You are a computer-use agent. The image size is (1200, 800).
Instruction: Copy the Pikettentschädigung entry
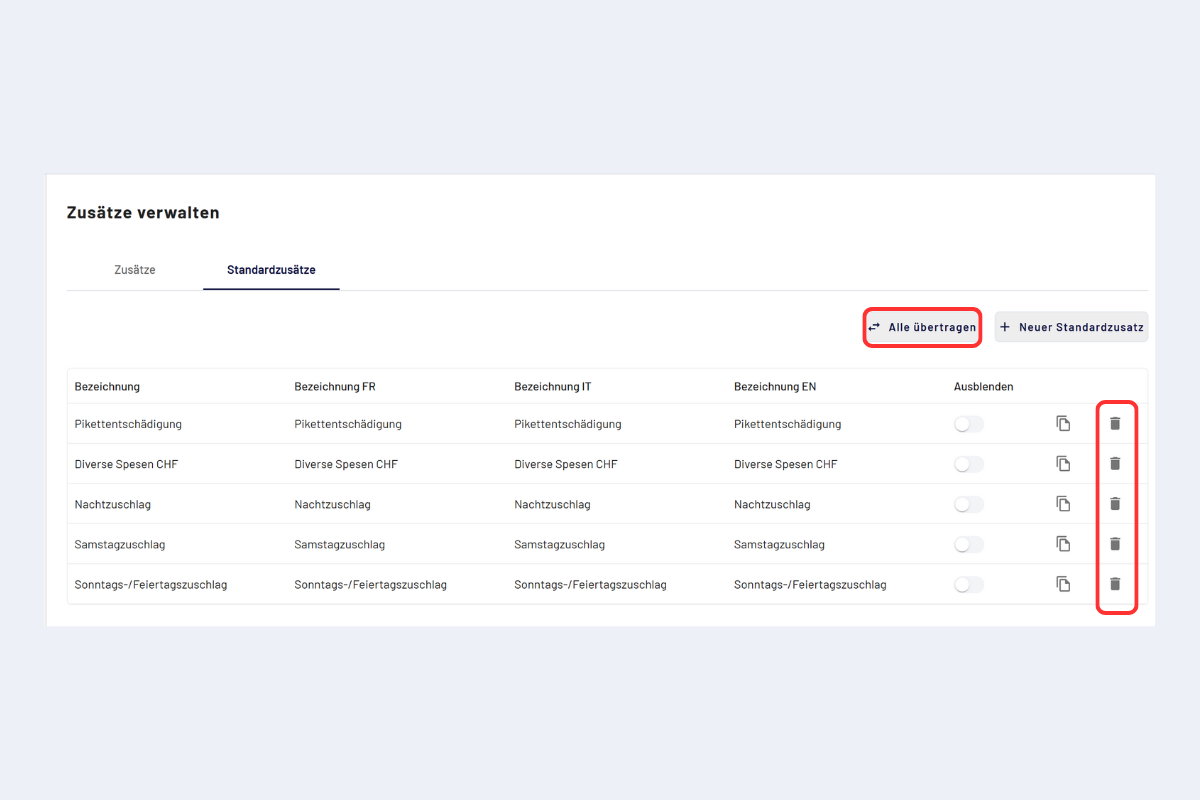(x=1063, y=424)
